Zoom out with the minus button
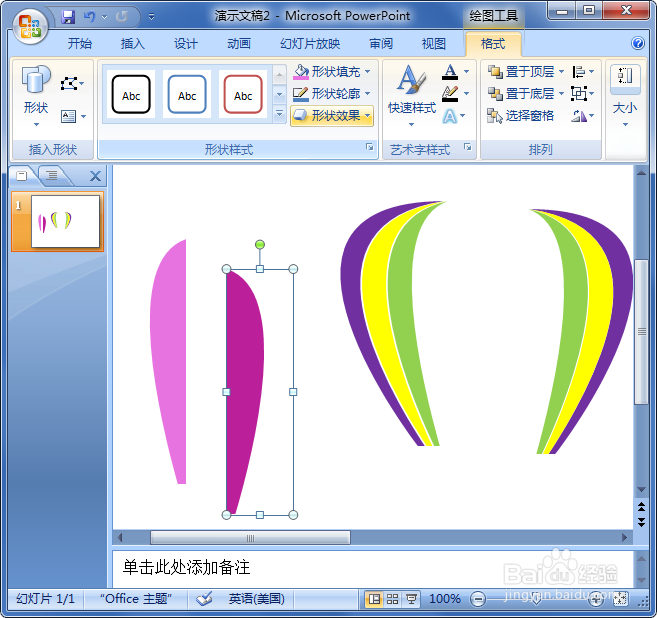Viewport: 657px width, 618px height. pos(477,599)
